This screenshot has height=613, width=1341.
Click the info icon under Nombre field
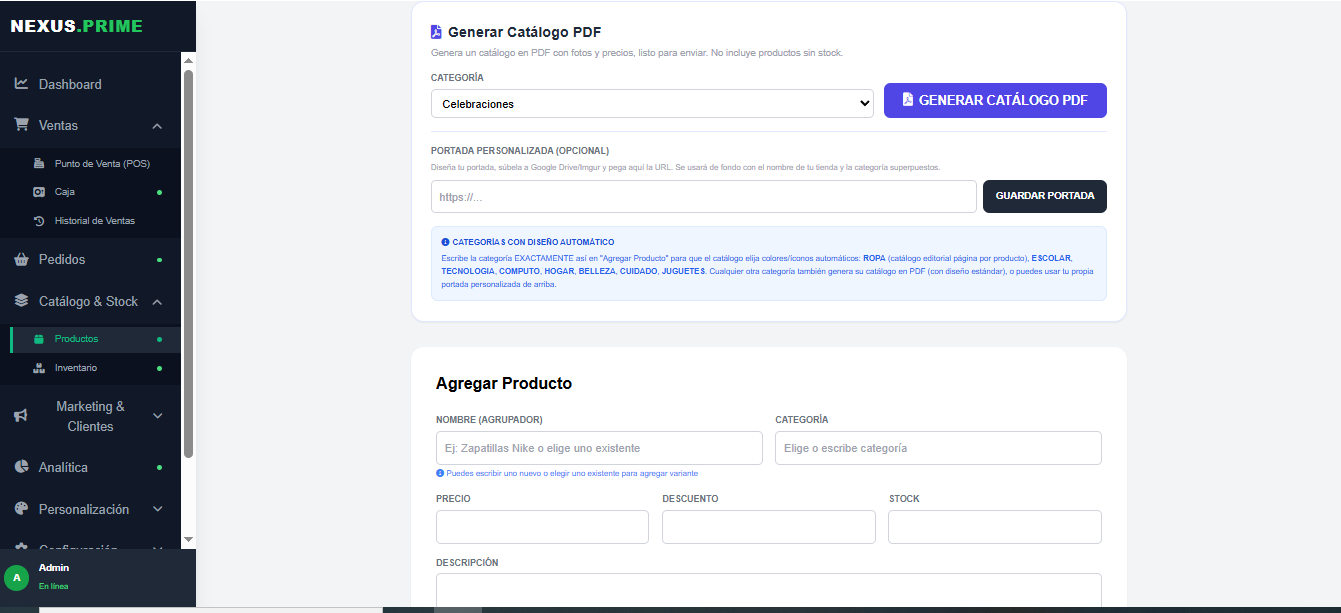pyautogui.click(x=440, y=473)
